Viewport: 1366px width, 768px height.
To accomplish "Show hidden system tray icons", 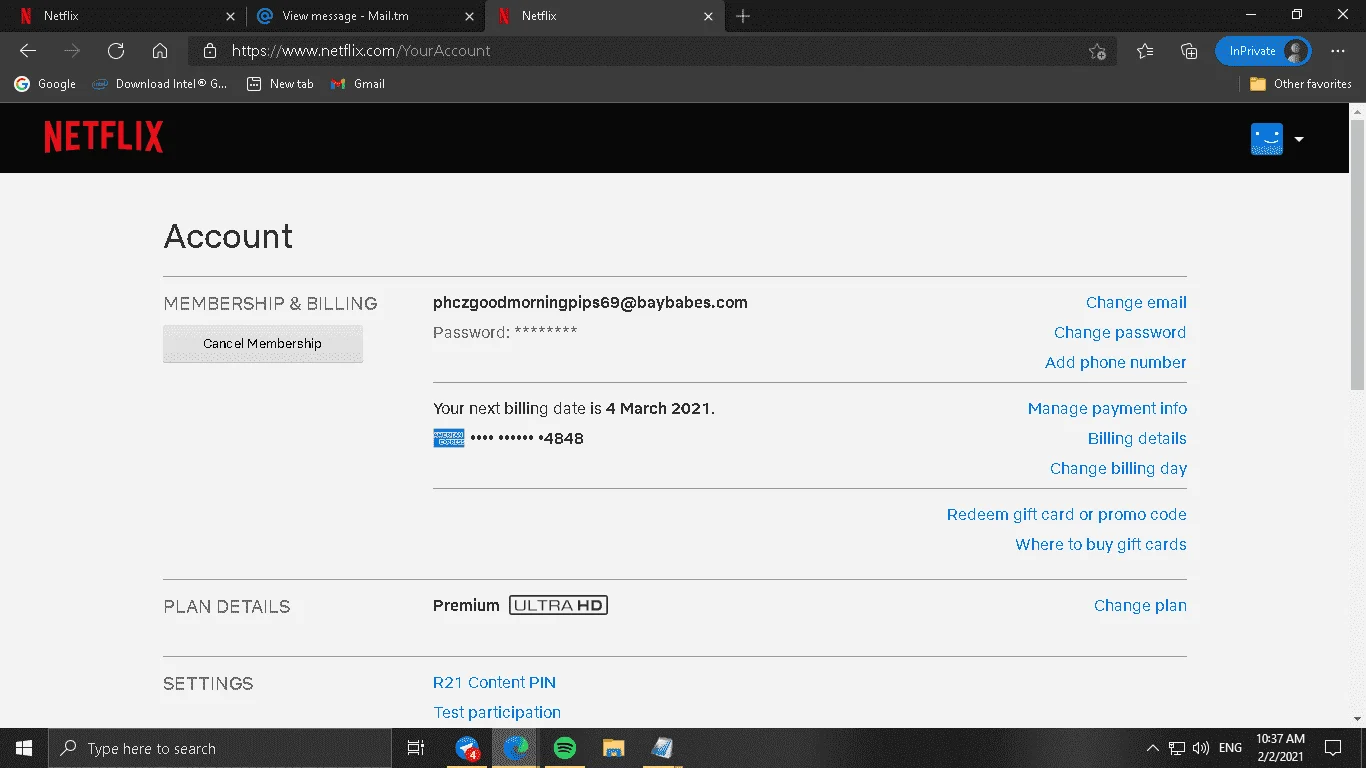I will (x=1153, y=748).
